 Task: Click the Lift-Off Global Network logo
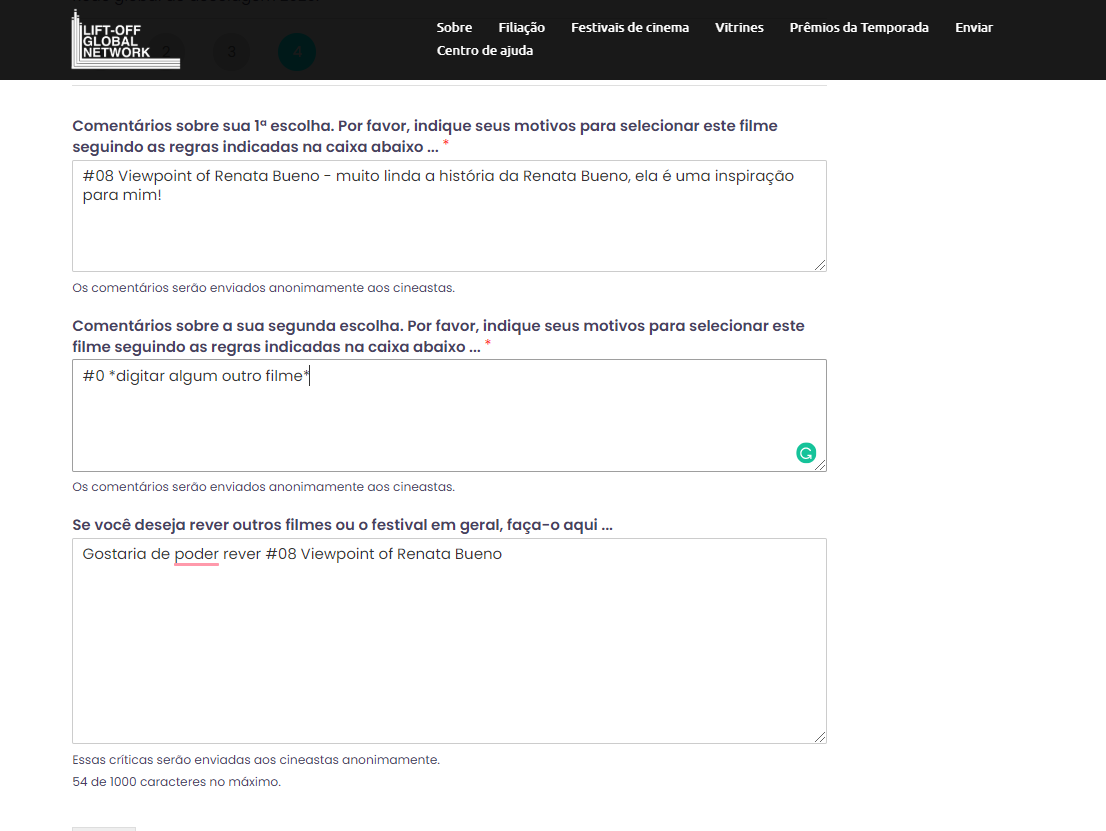pyautogui.click(x=125, y=40)
